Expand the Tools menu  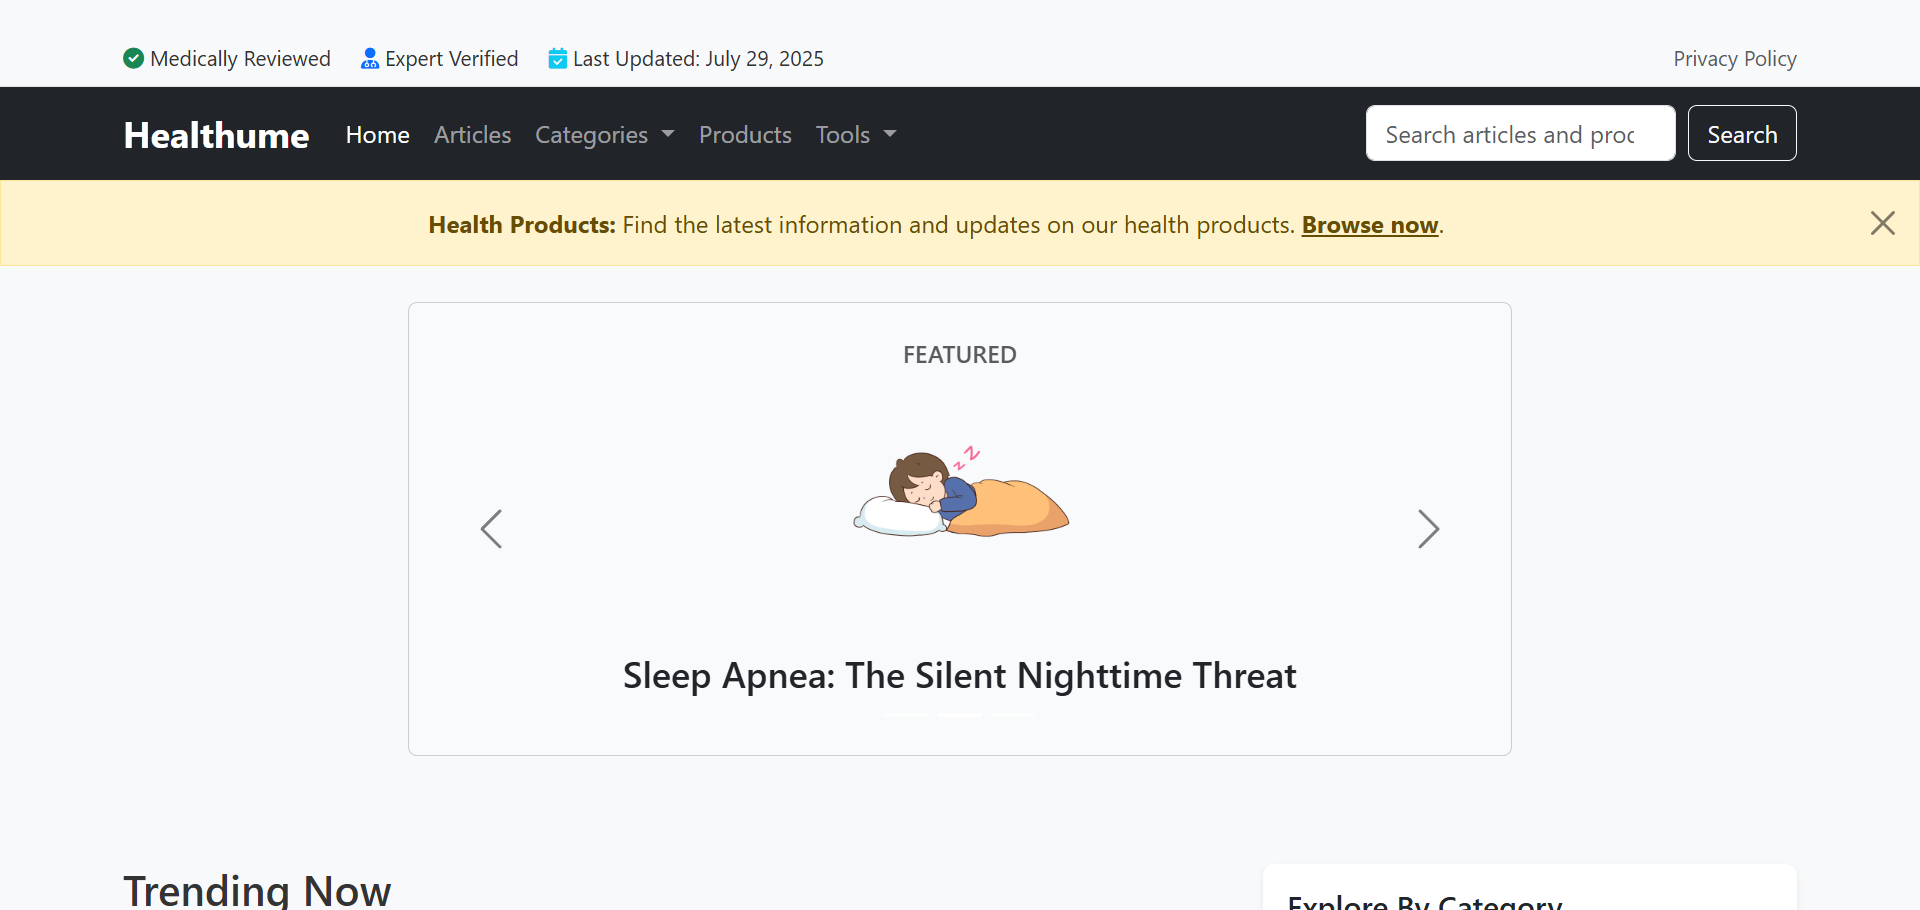pos(843,134)
